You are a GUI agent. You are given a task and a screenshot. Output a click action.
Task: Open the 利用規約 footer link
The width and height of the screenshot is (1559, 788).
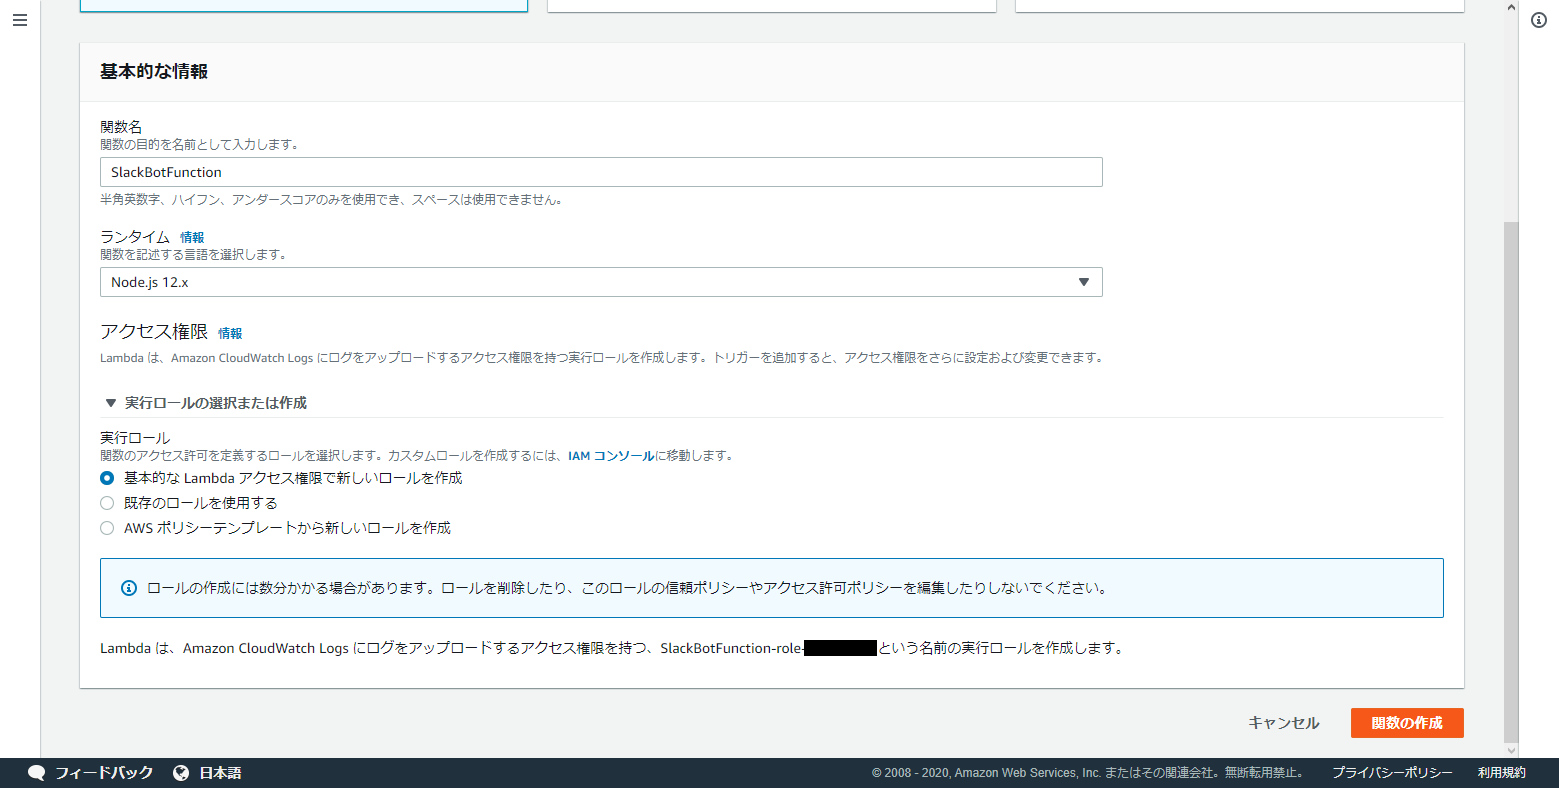tap(1502, 773)
